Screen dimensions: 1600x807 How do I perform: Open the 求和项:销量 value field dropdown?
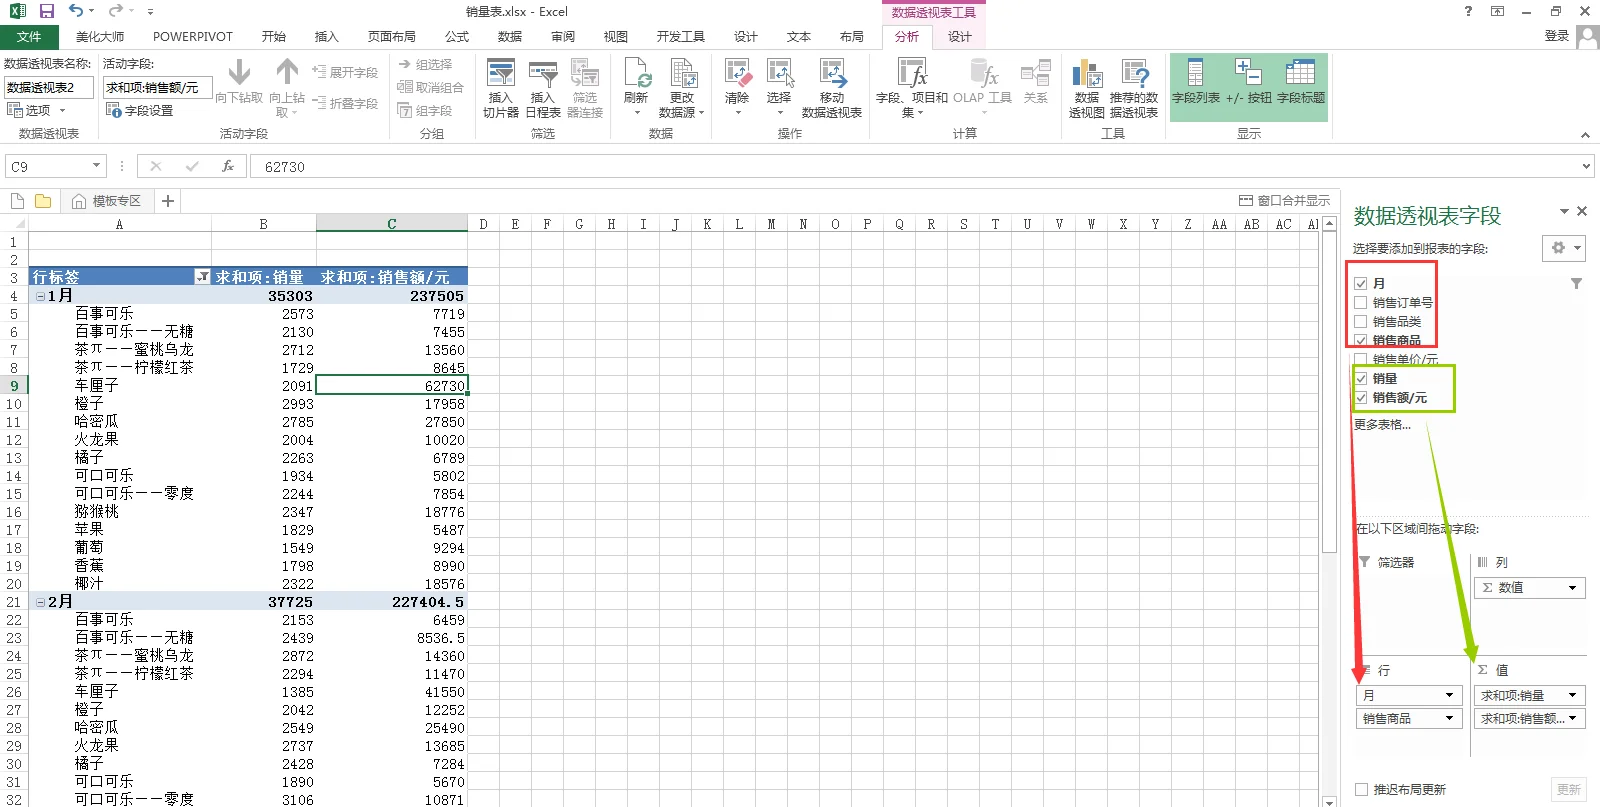(1572, 695)
